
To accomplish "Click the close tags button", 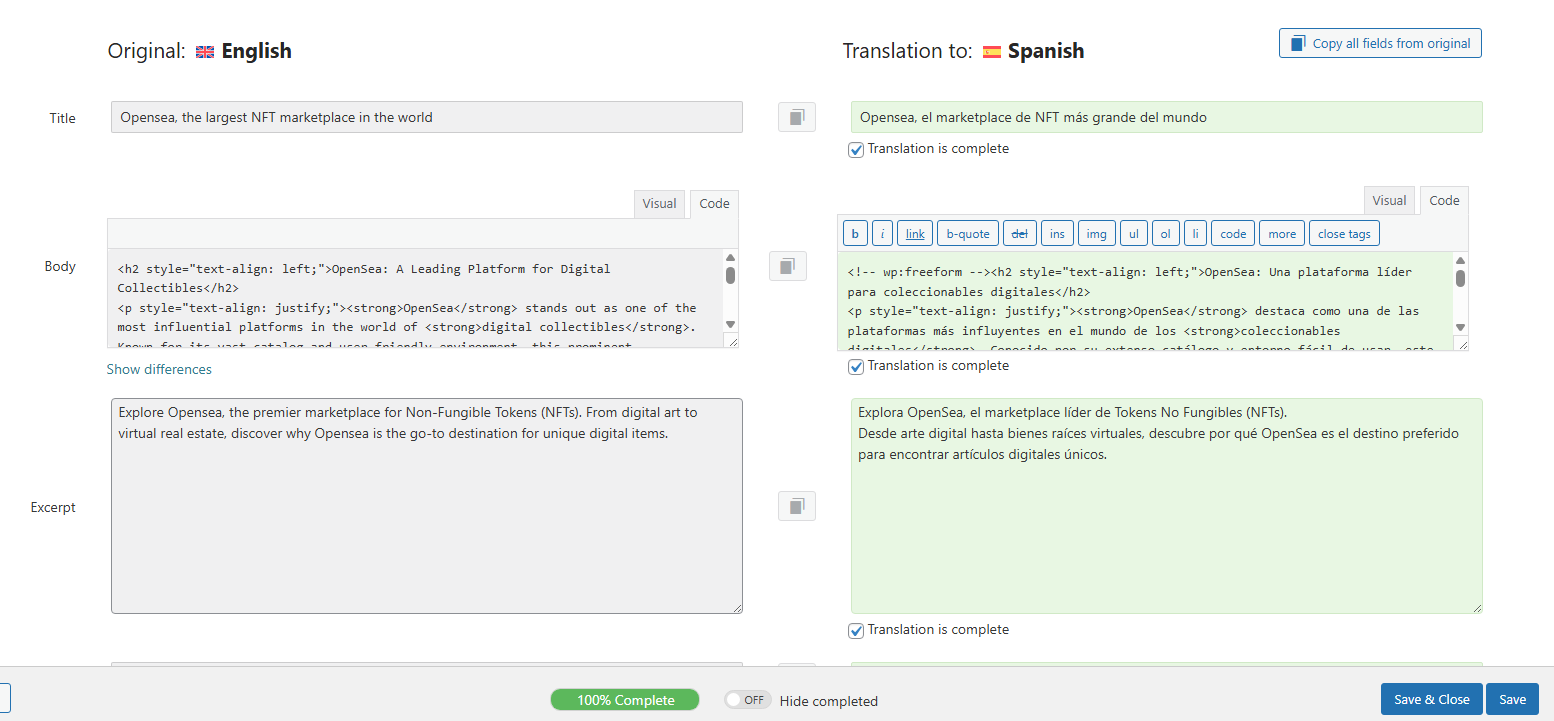I will point(1344,233).
